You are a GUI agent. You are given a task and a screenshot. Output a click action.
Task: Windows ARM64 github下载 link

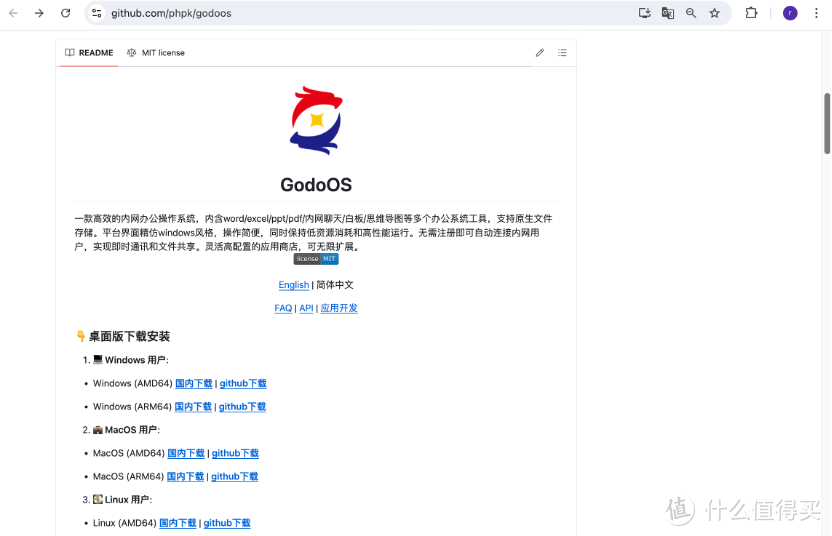(242, 407)
